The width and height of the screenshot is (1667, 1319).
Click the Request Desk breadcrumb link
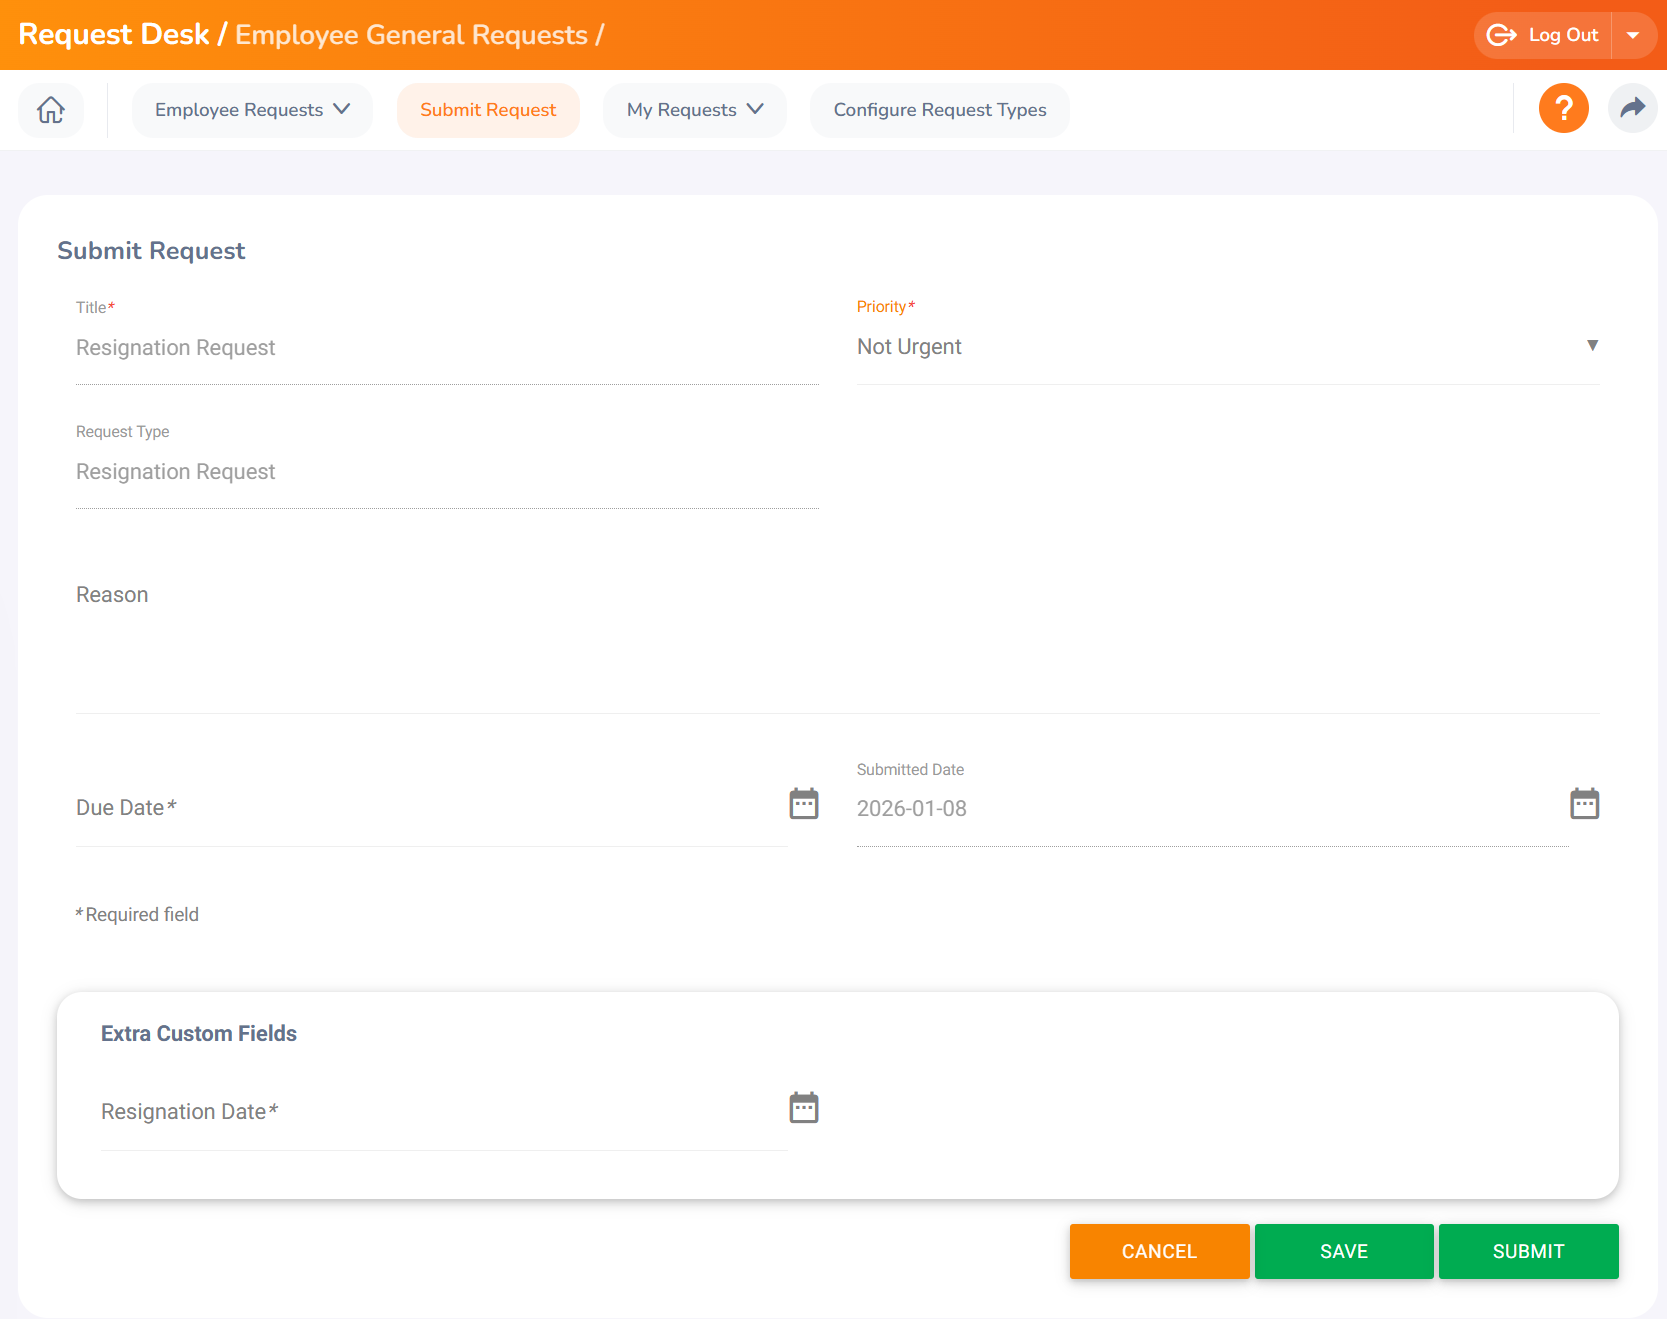pyautogui.click(x=113, y=35)
